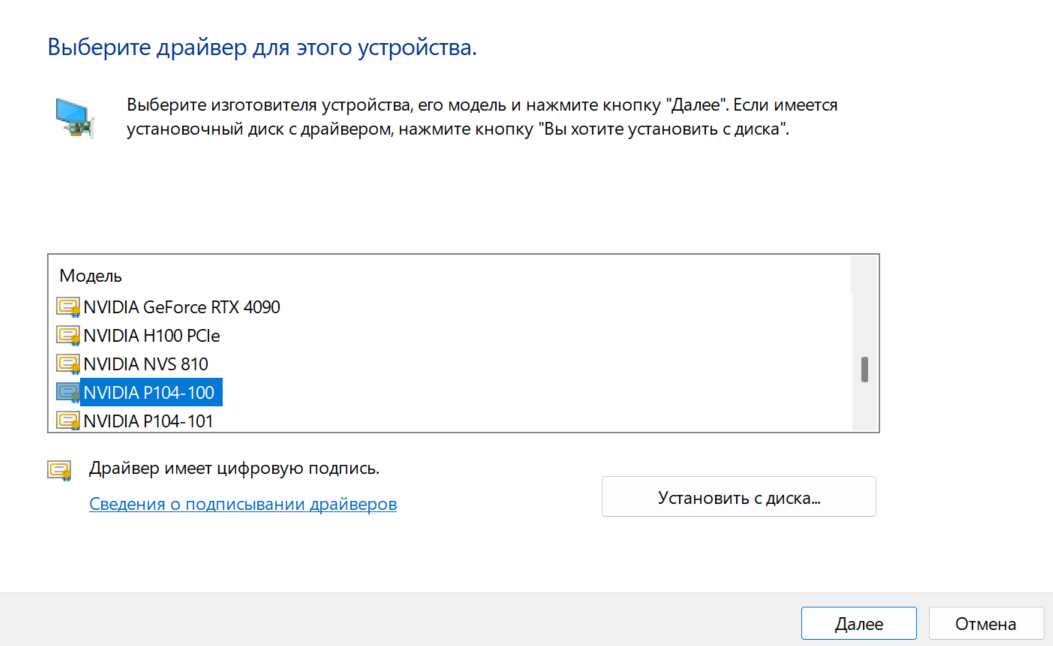Viewport: 1053px width, 646px height.
Task: Click the Модель column header
Action: 90,275
